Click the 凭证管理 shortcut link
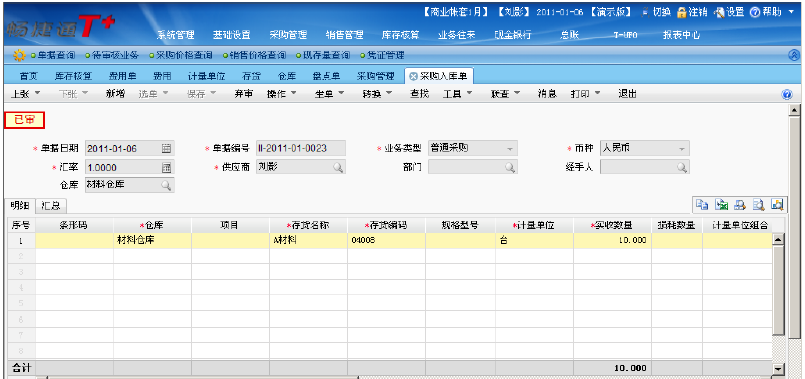This screenshot has width=805, height=379. [385, 55]
